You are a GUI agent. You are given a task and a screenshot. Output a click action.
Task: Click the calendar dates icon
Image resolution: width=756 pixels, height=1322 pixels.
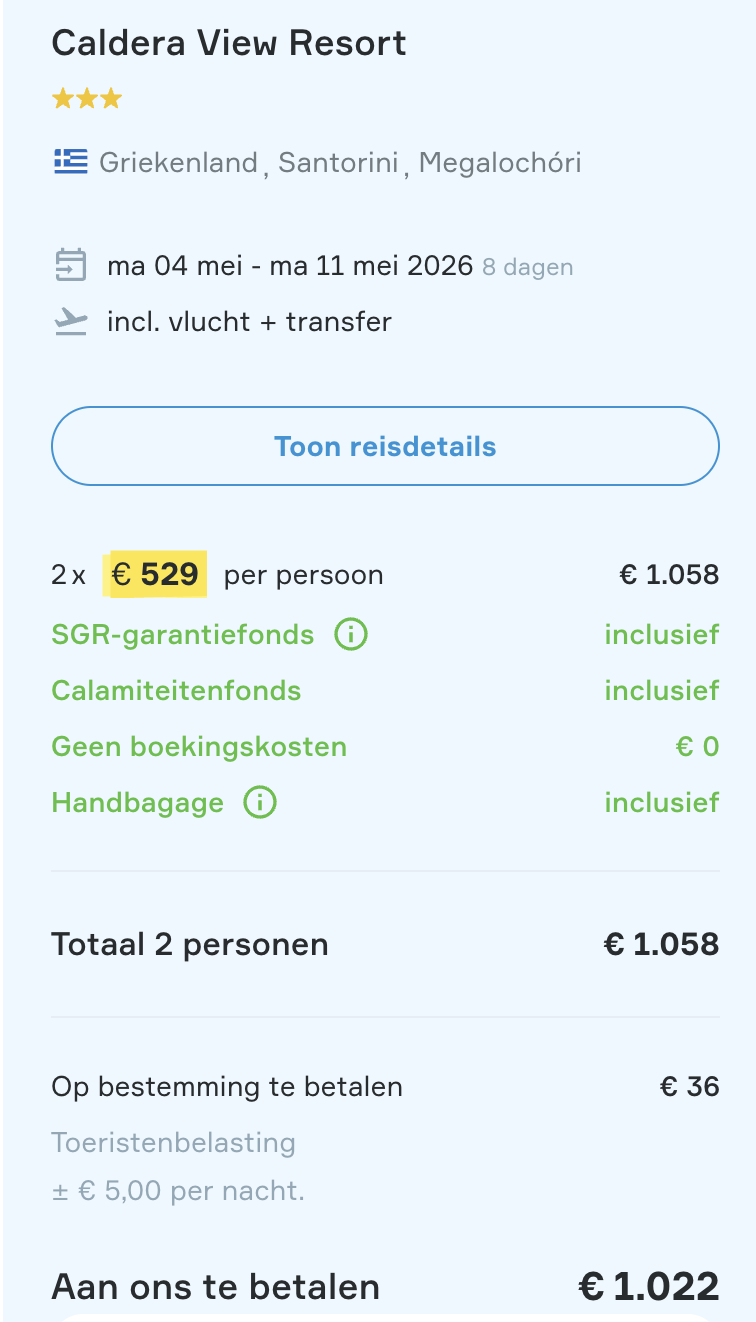click(70, 266)
